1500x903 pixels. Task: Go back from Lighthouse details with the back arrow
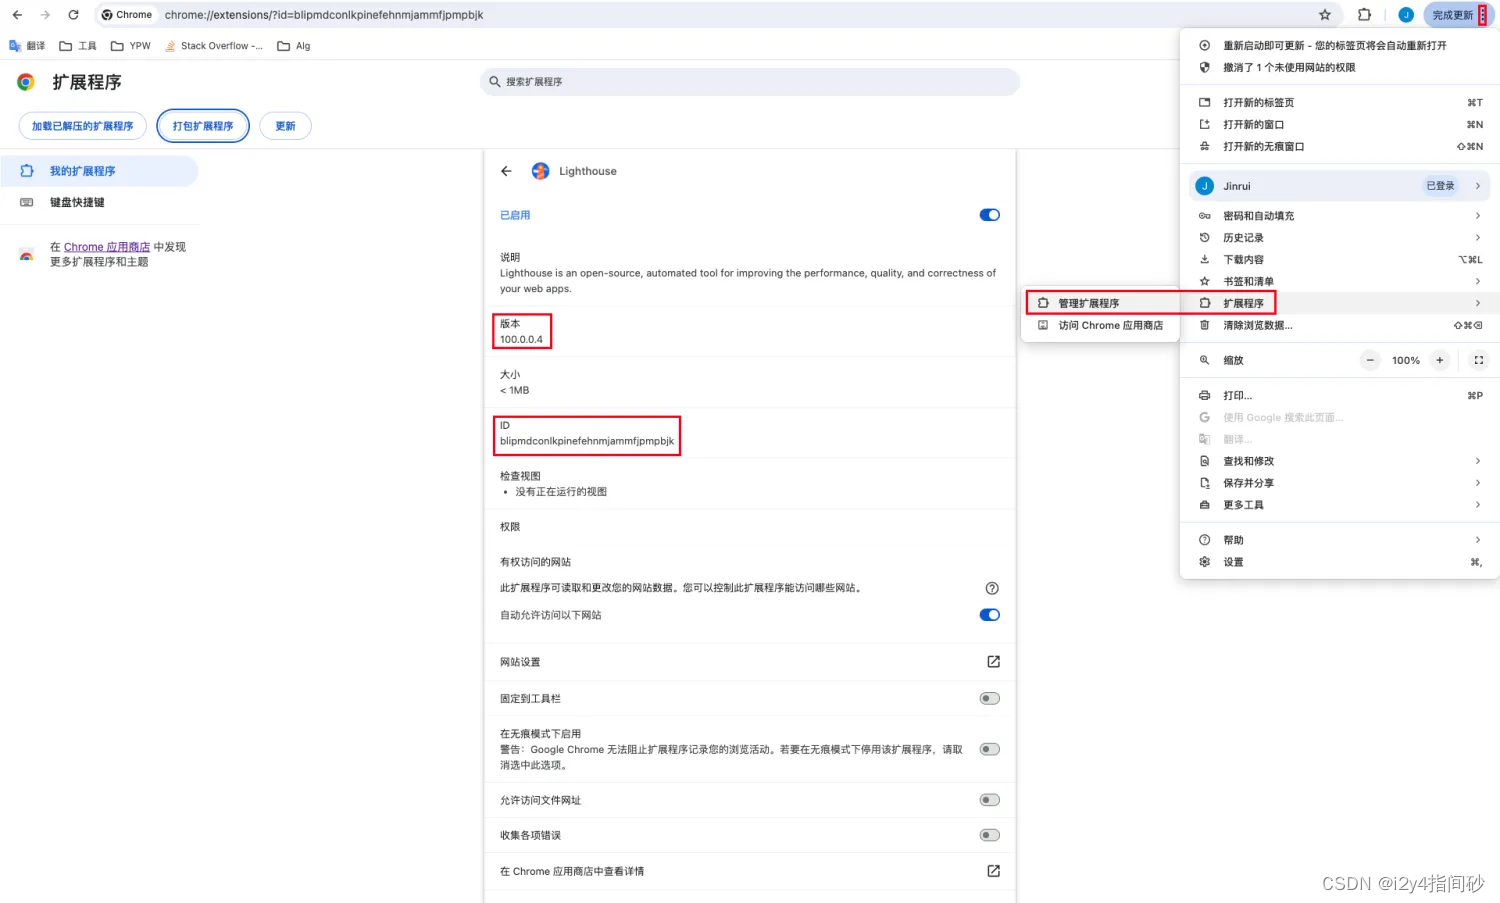point(506,171)
